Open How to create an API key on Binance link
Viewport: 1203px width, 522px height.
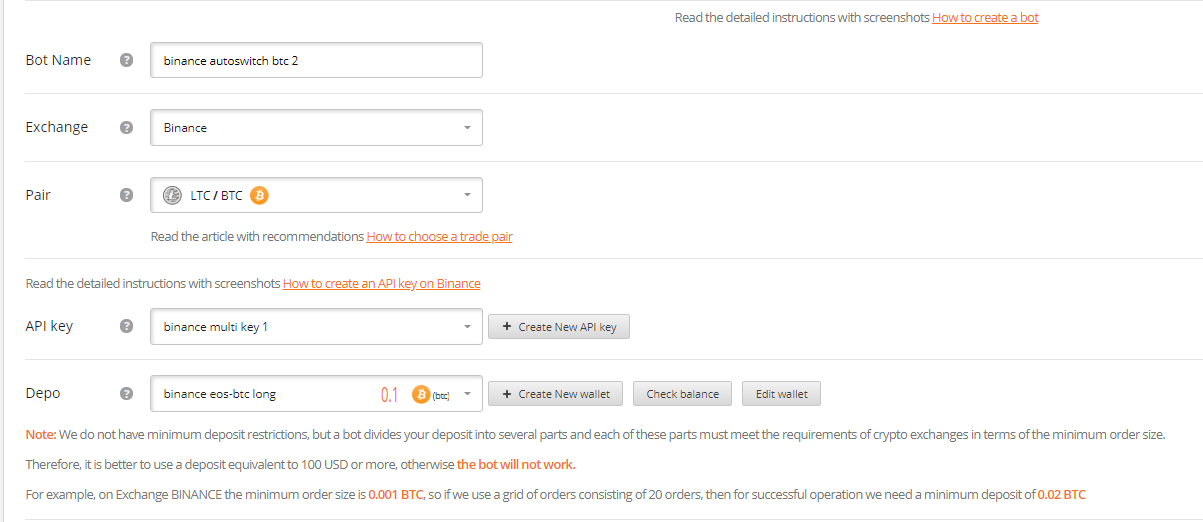click(381, 283)
